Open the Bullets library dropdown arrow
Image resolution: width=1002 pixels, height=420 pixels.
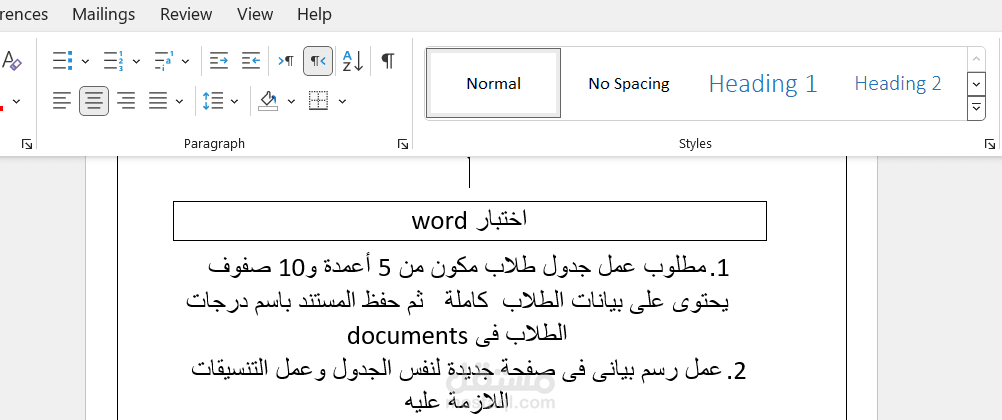[85, 61]
